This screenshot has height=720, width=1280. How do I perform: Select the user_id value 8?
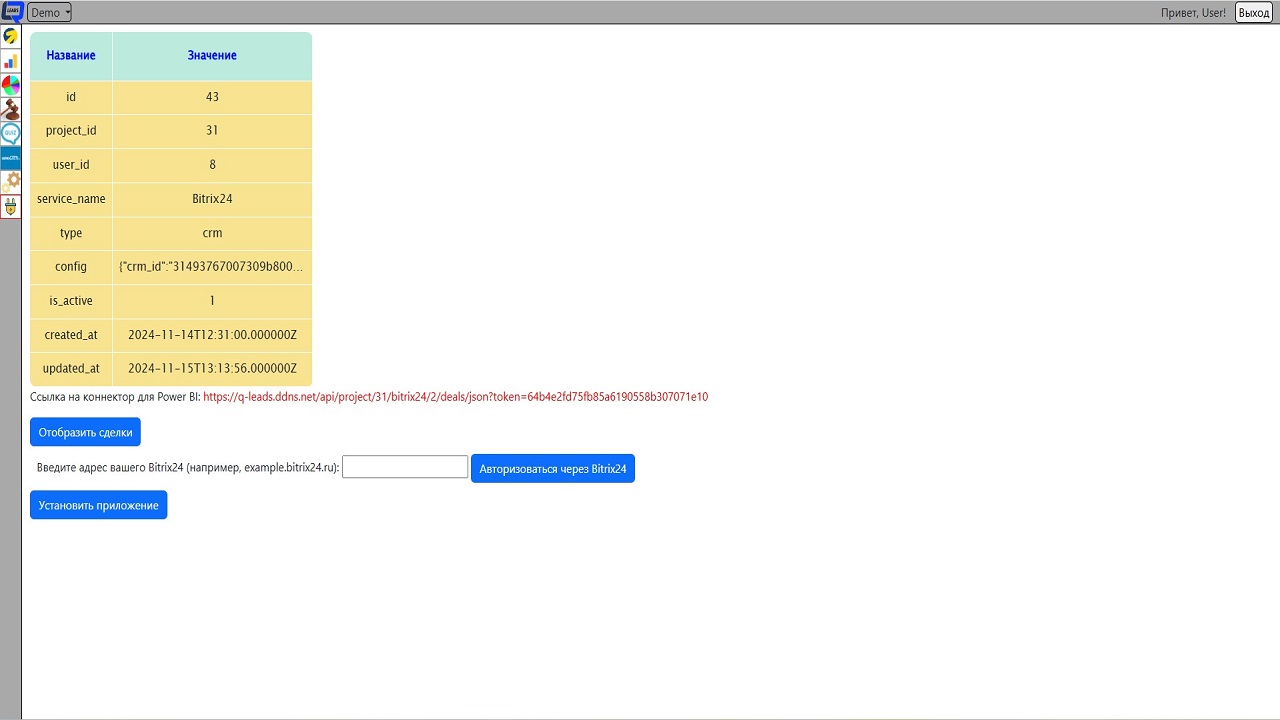pyautogui.click(x=212, y=165)
